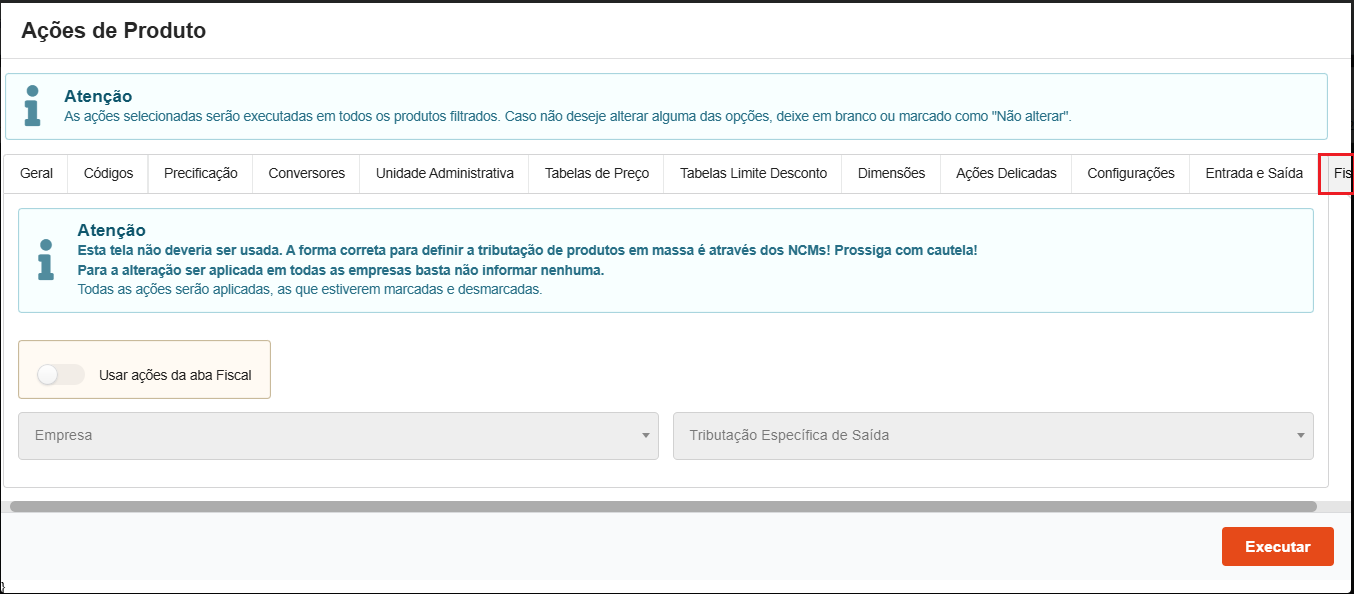The height and width of the screenshot is (594, 1354).
Task: Select the partially visible Fiscal tab
Action: 1339,173
